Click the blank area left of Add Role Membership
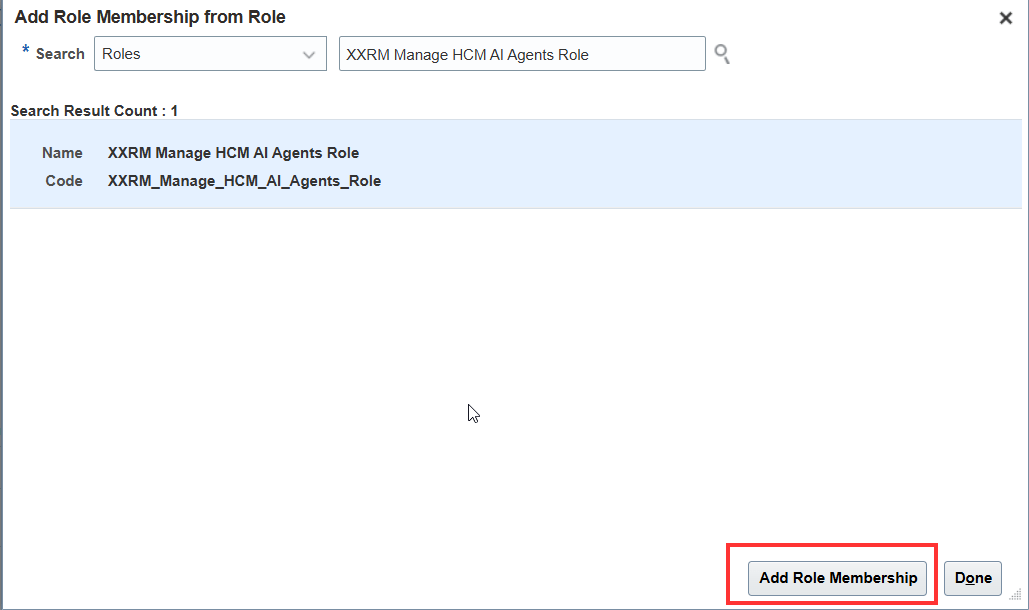The image size is (1029, 610). [x=400, y=578]
